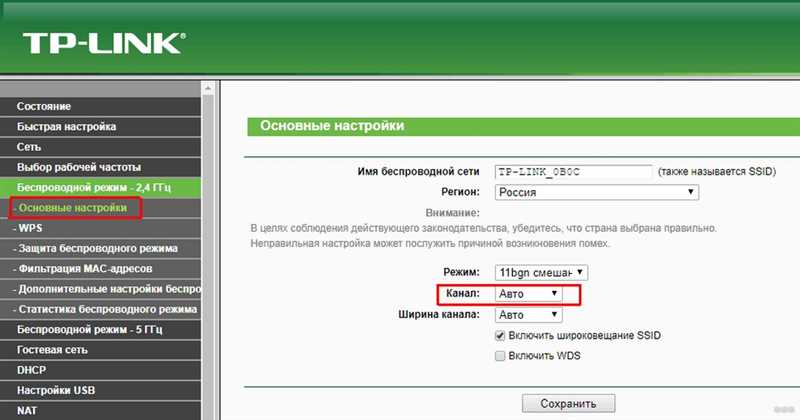Viewport: 800px width, 420px height.
Task: Click the Основные настройки page heading
Action: 332,126
